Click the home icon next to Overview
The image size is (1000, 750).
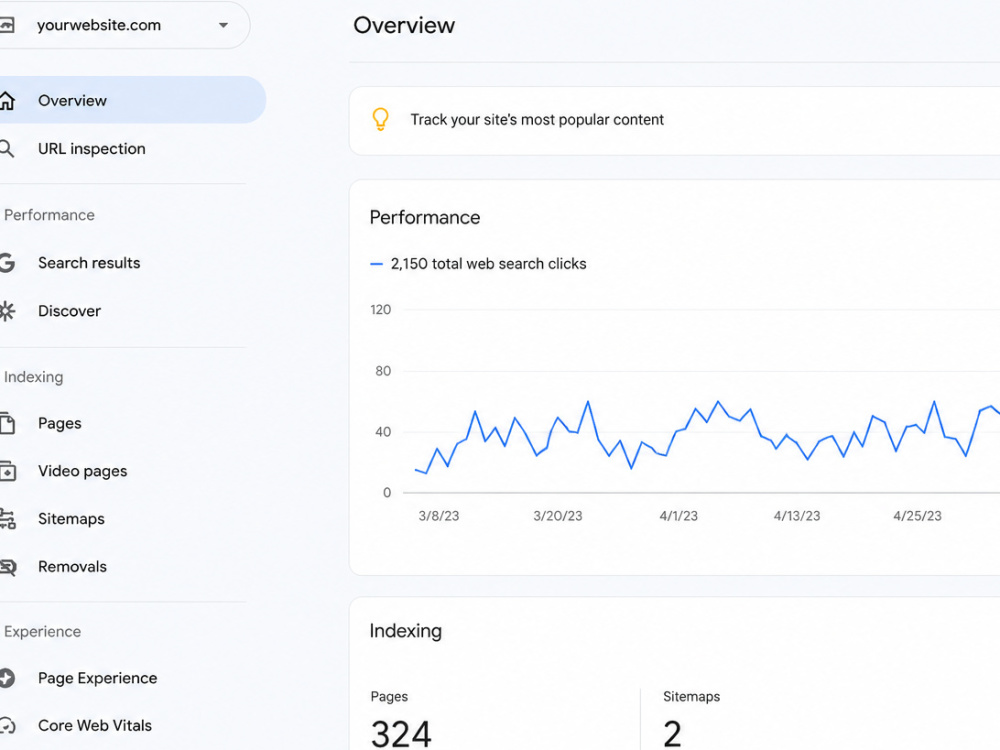[x=6, y=100]
